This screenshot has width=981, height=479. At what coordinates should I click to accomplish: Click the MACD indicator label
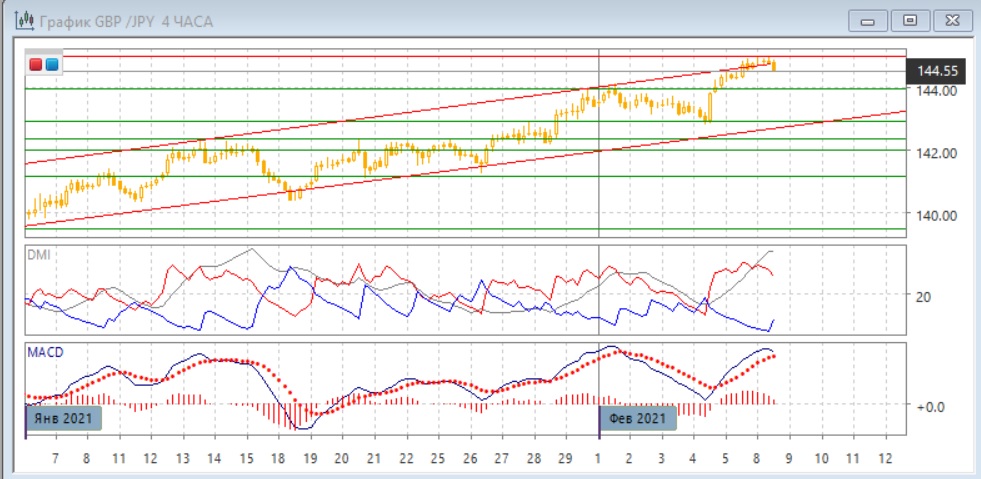coord(44,352)
